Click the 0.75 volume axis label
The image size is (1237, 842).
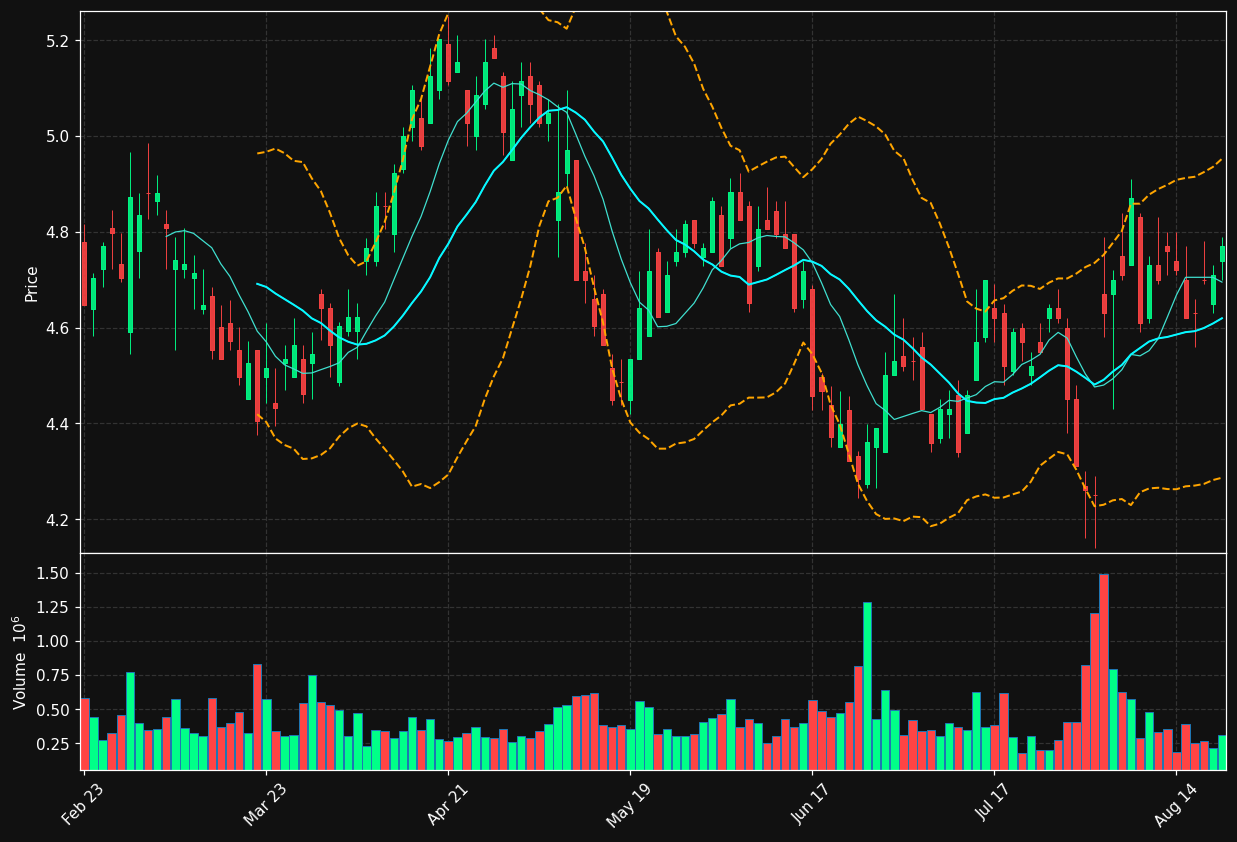pos(52,676)
